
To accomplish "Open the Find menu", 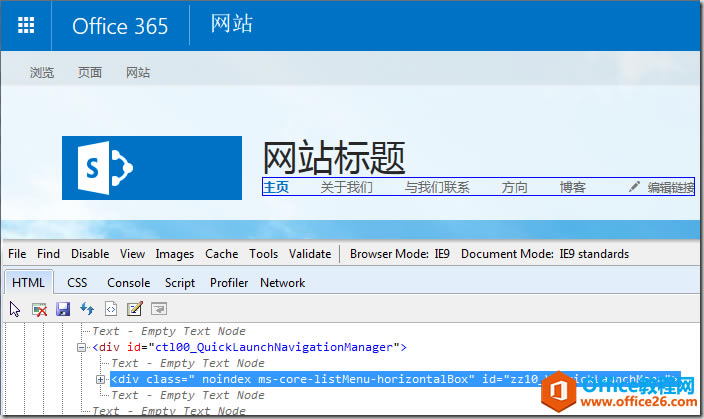I will tap(48, 254).
